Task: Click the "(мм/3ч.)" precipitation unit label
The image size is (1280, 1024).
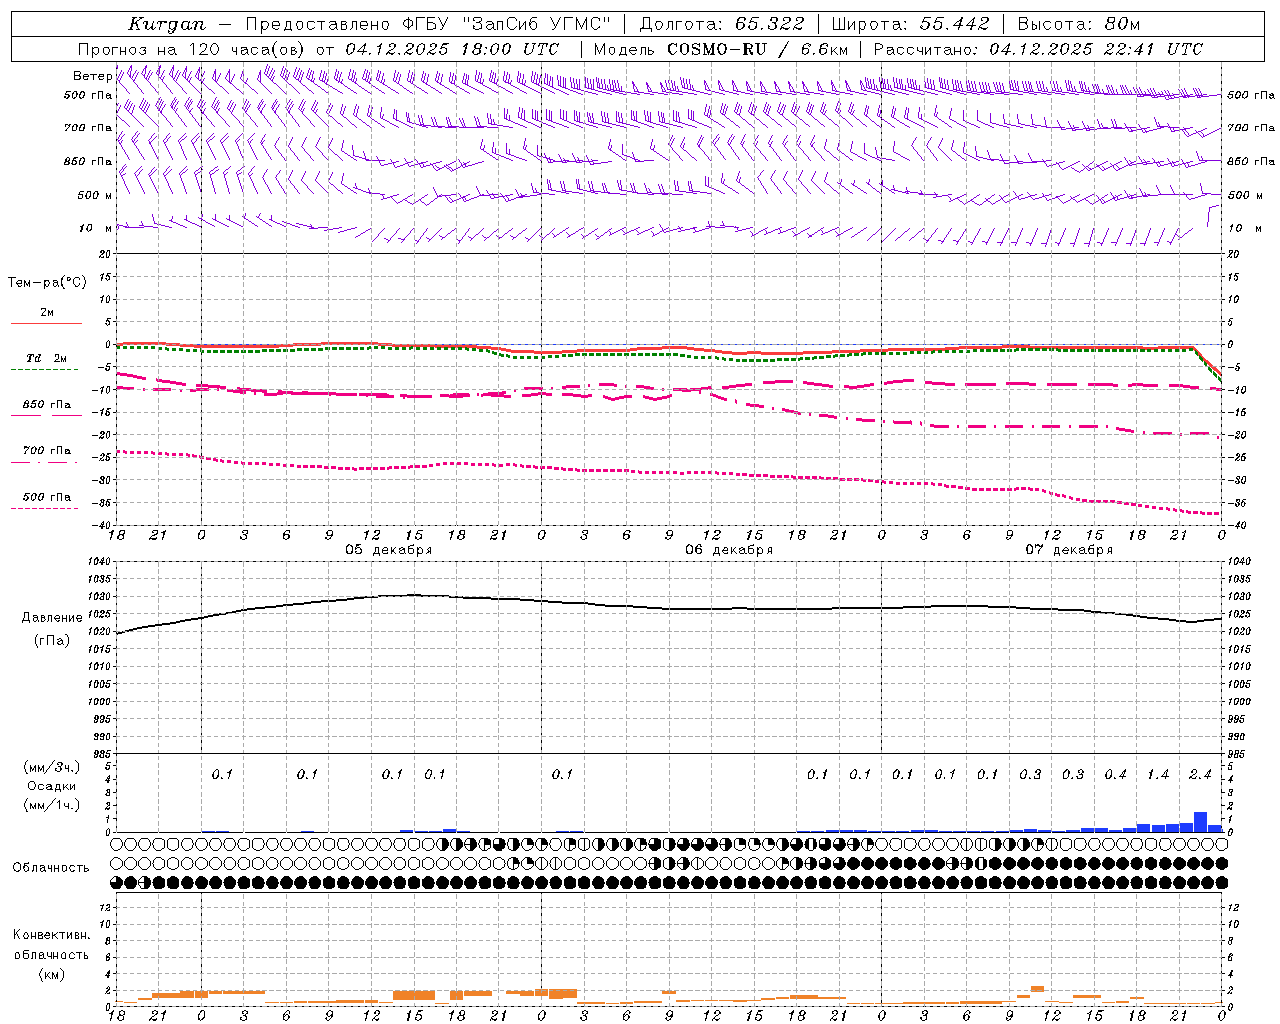Action: pyautogui.click(x=52, y=767)
